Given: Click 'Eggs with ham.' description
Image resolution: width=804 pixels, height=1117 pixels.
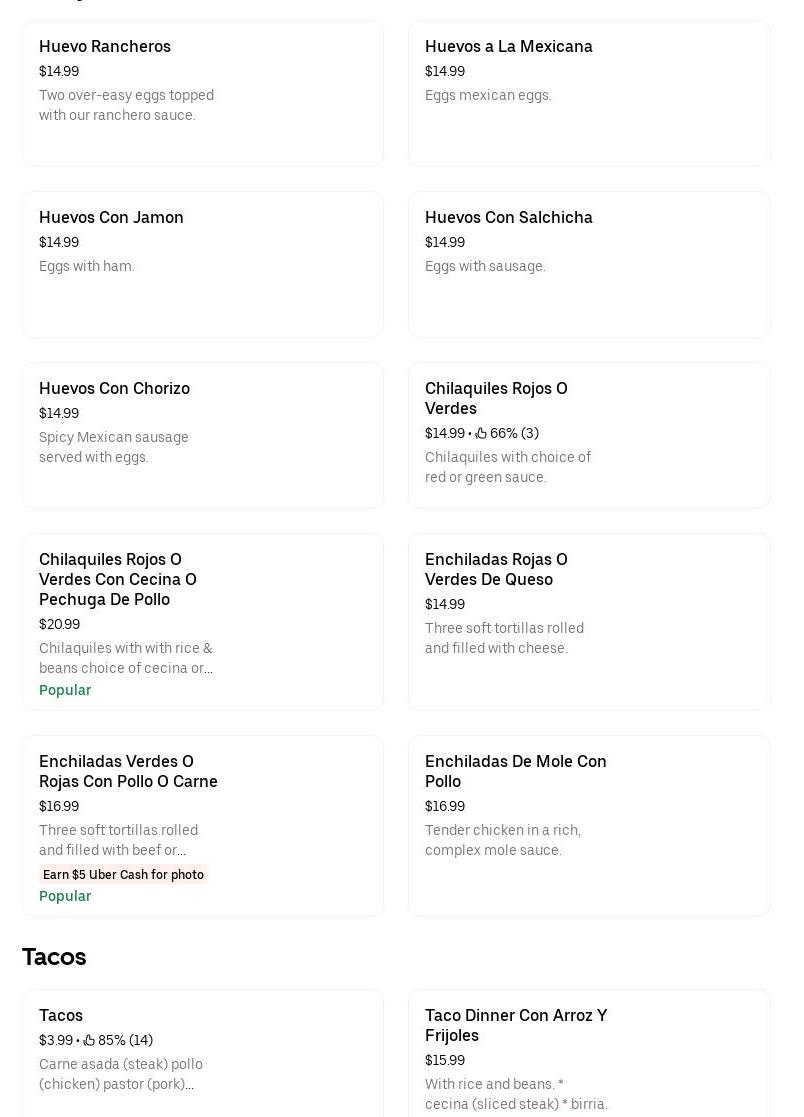Looking at the screenshot, I should (x=86, y=266).
